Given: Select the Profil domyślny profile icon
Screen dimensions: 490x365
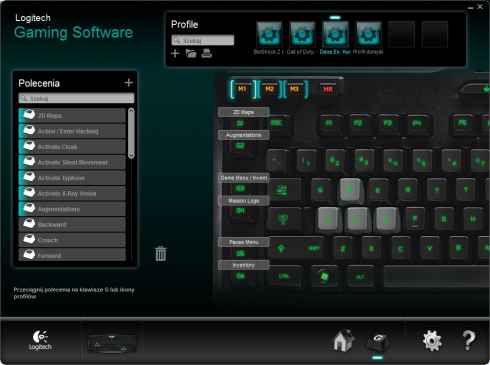Looking at the screenshot, I should tap(368, 34).
